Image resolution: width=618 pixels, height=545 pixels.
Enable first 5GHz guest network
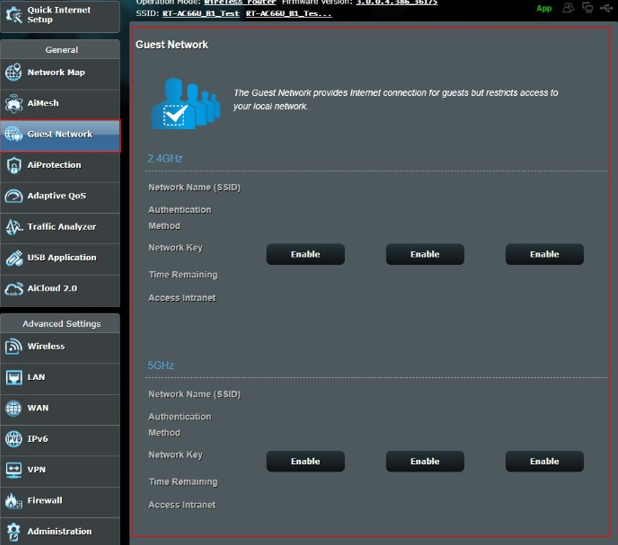tap(305, 461)
